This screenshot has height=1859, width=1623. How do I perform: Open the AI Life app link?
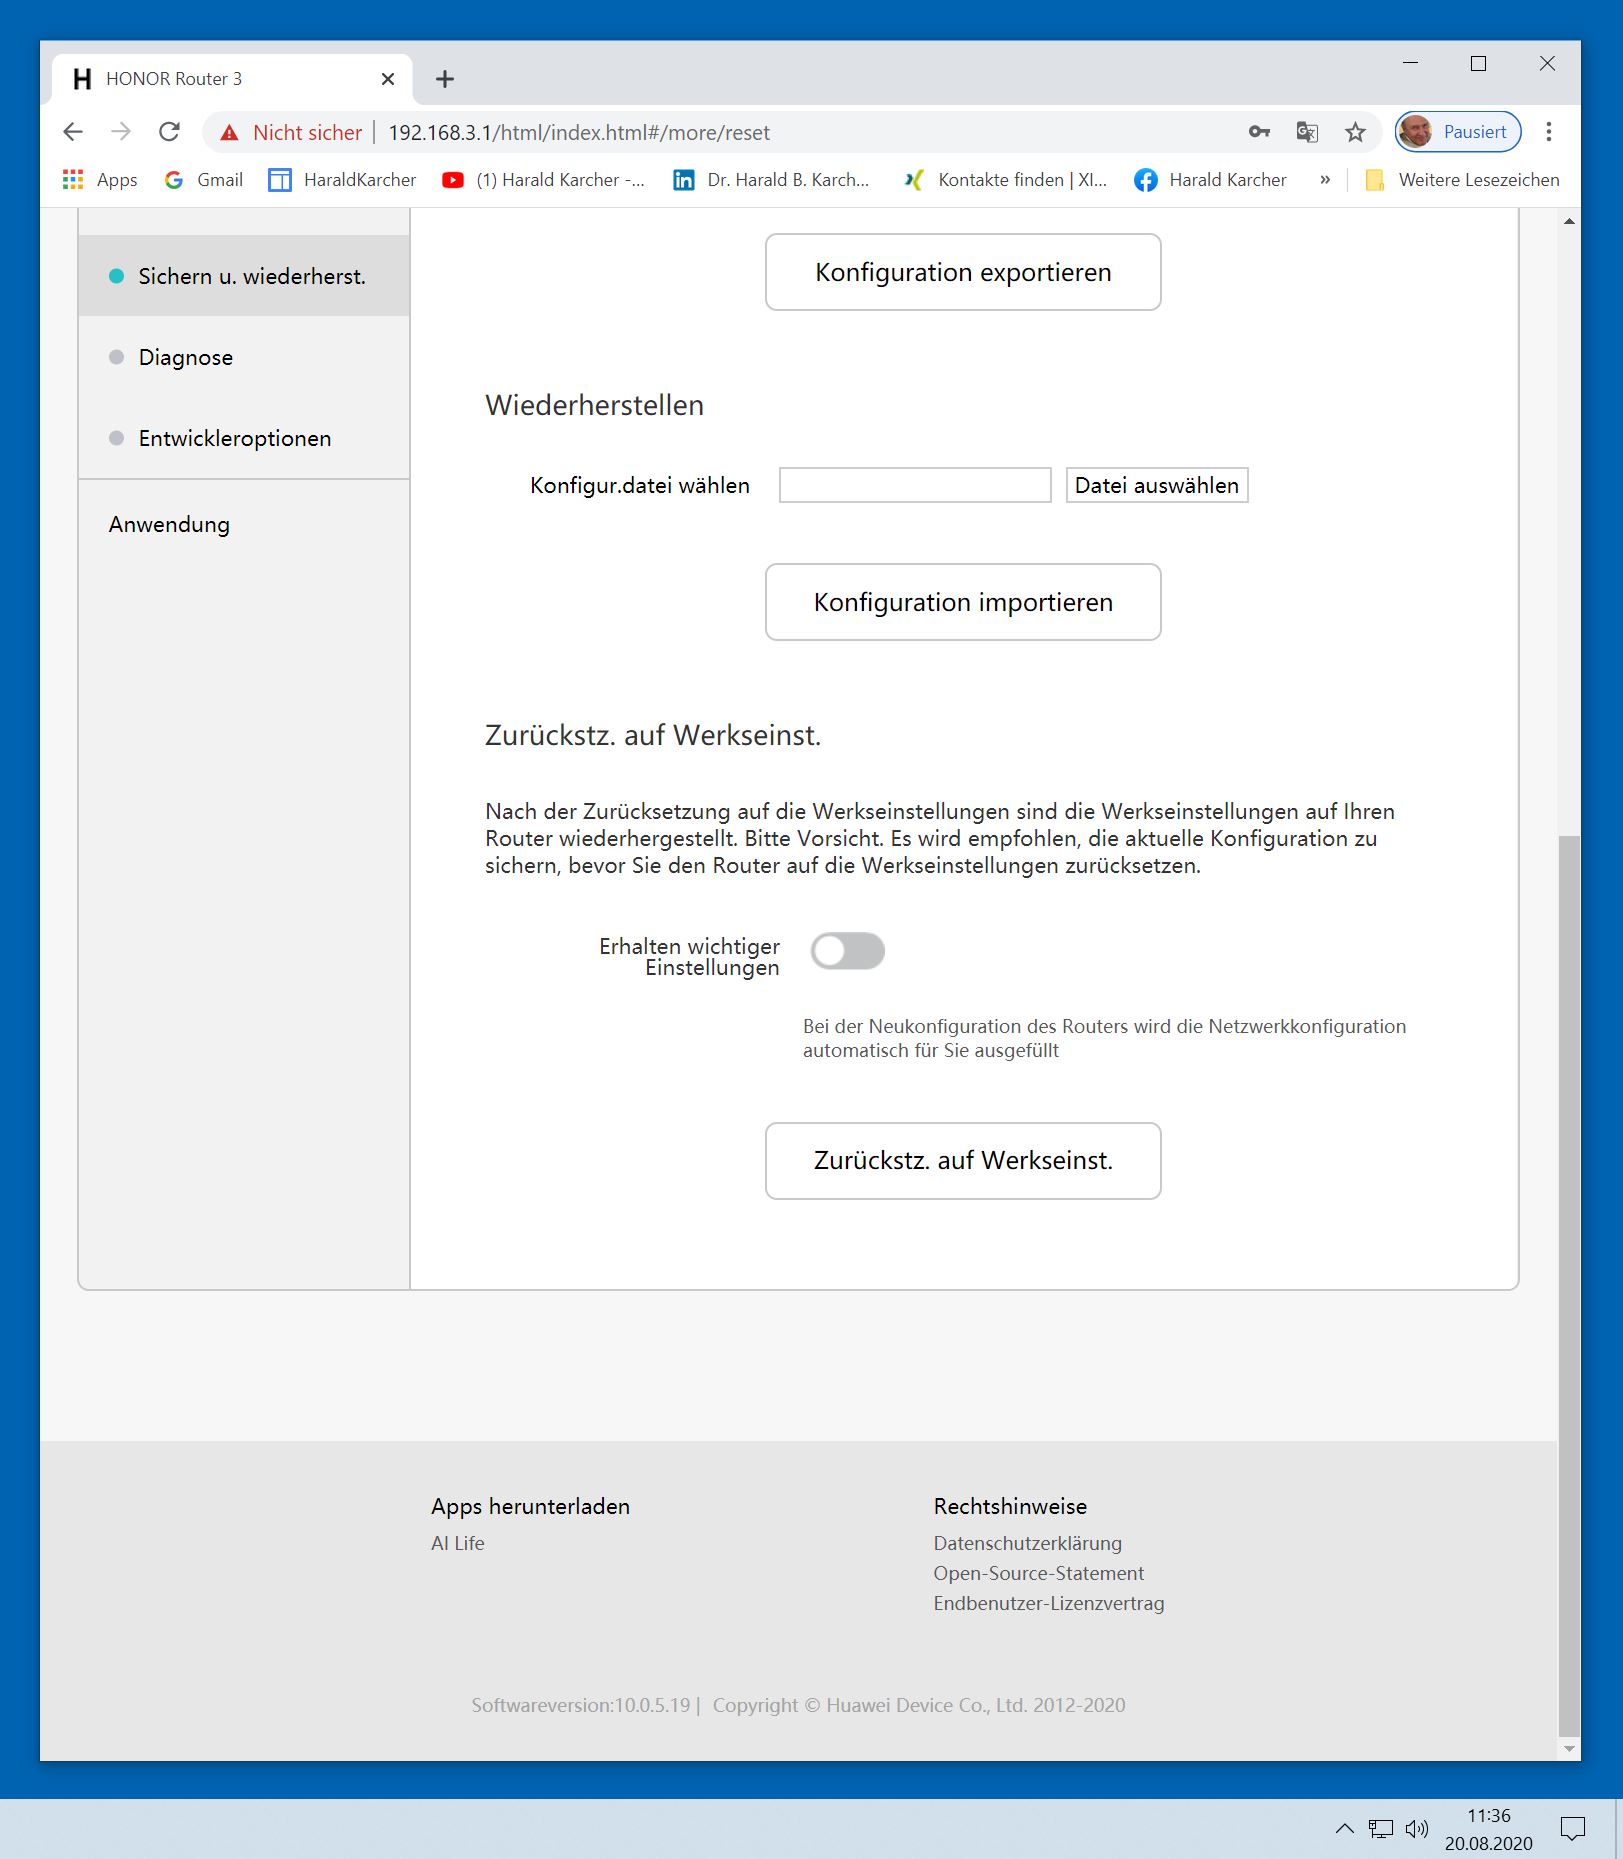click(458, 1543)
